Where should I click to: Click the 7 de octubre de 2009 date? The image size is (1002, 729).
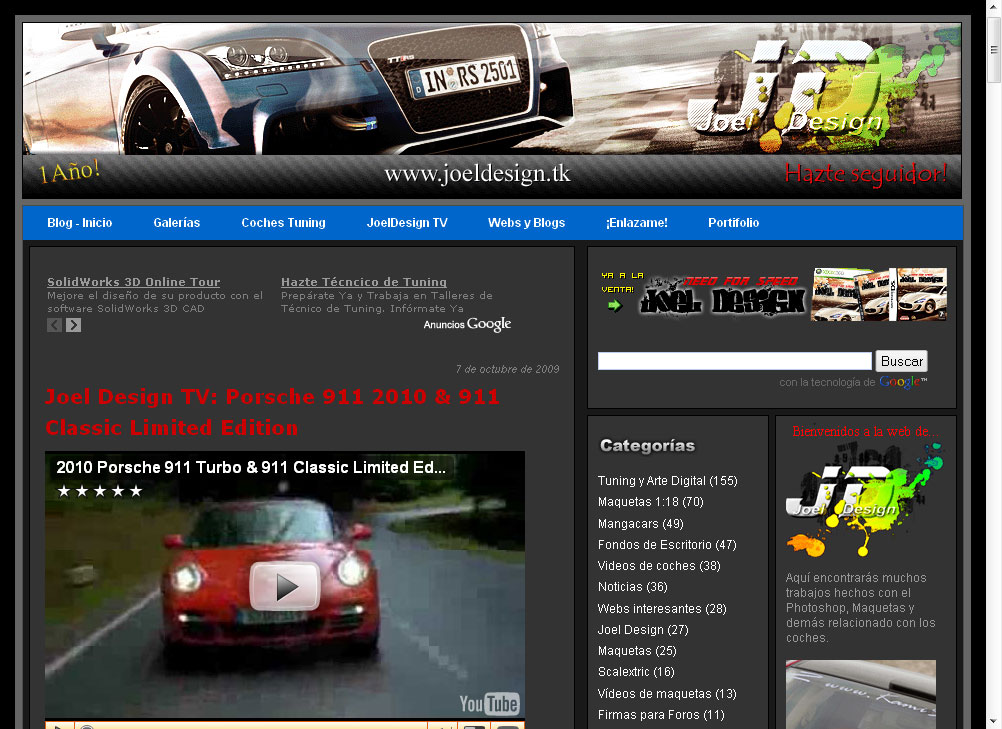point(507,369)
